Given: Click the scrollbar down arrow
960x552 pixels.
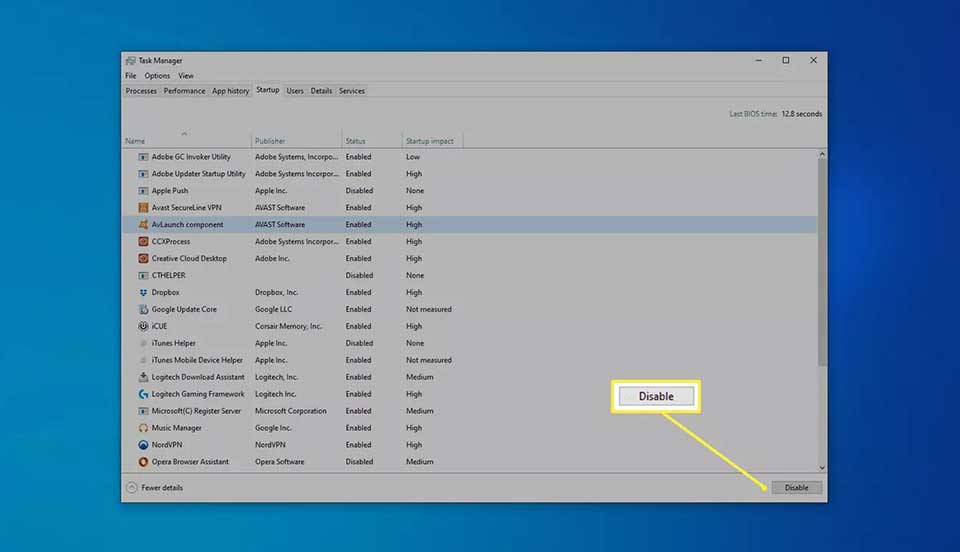Looking at the screenshot, I should point(822,468).
